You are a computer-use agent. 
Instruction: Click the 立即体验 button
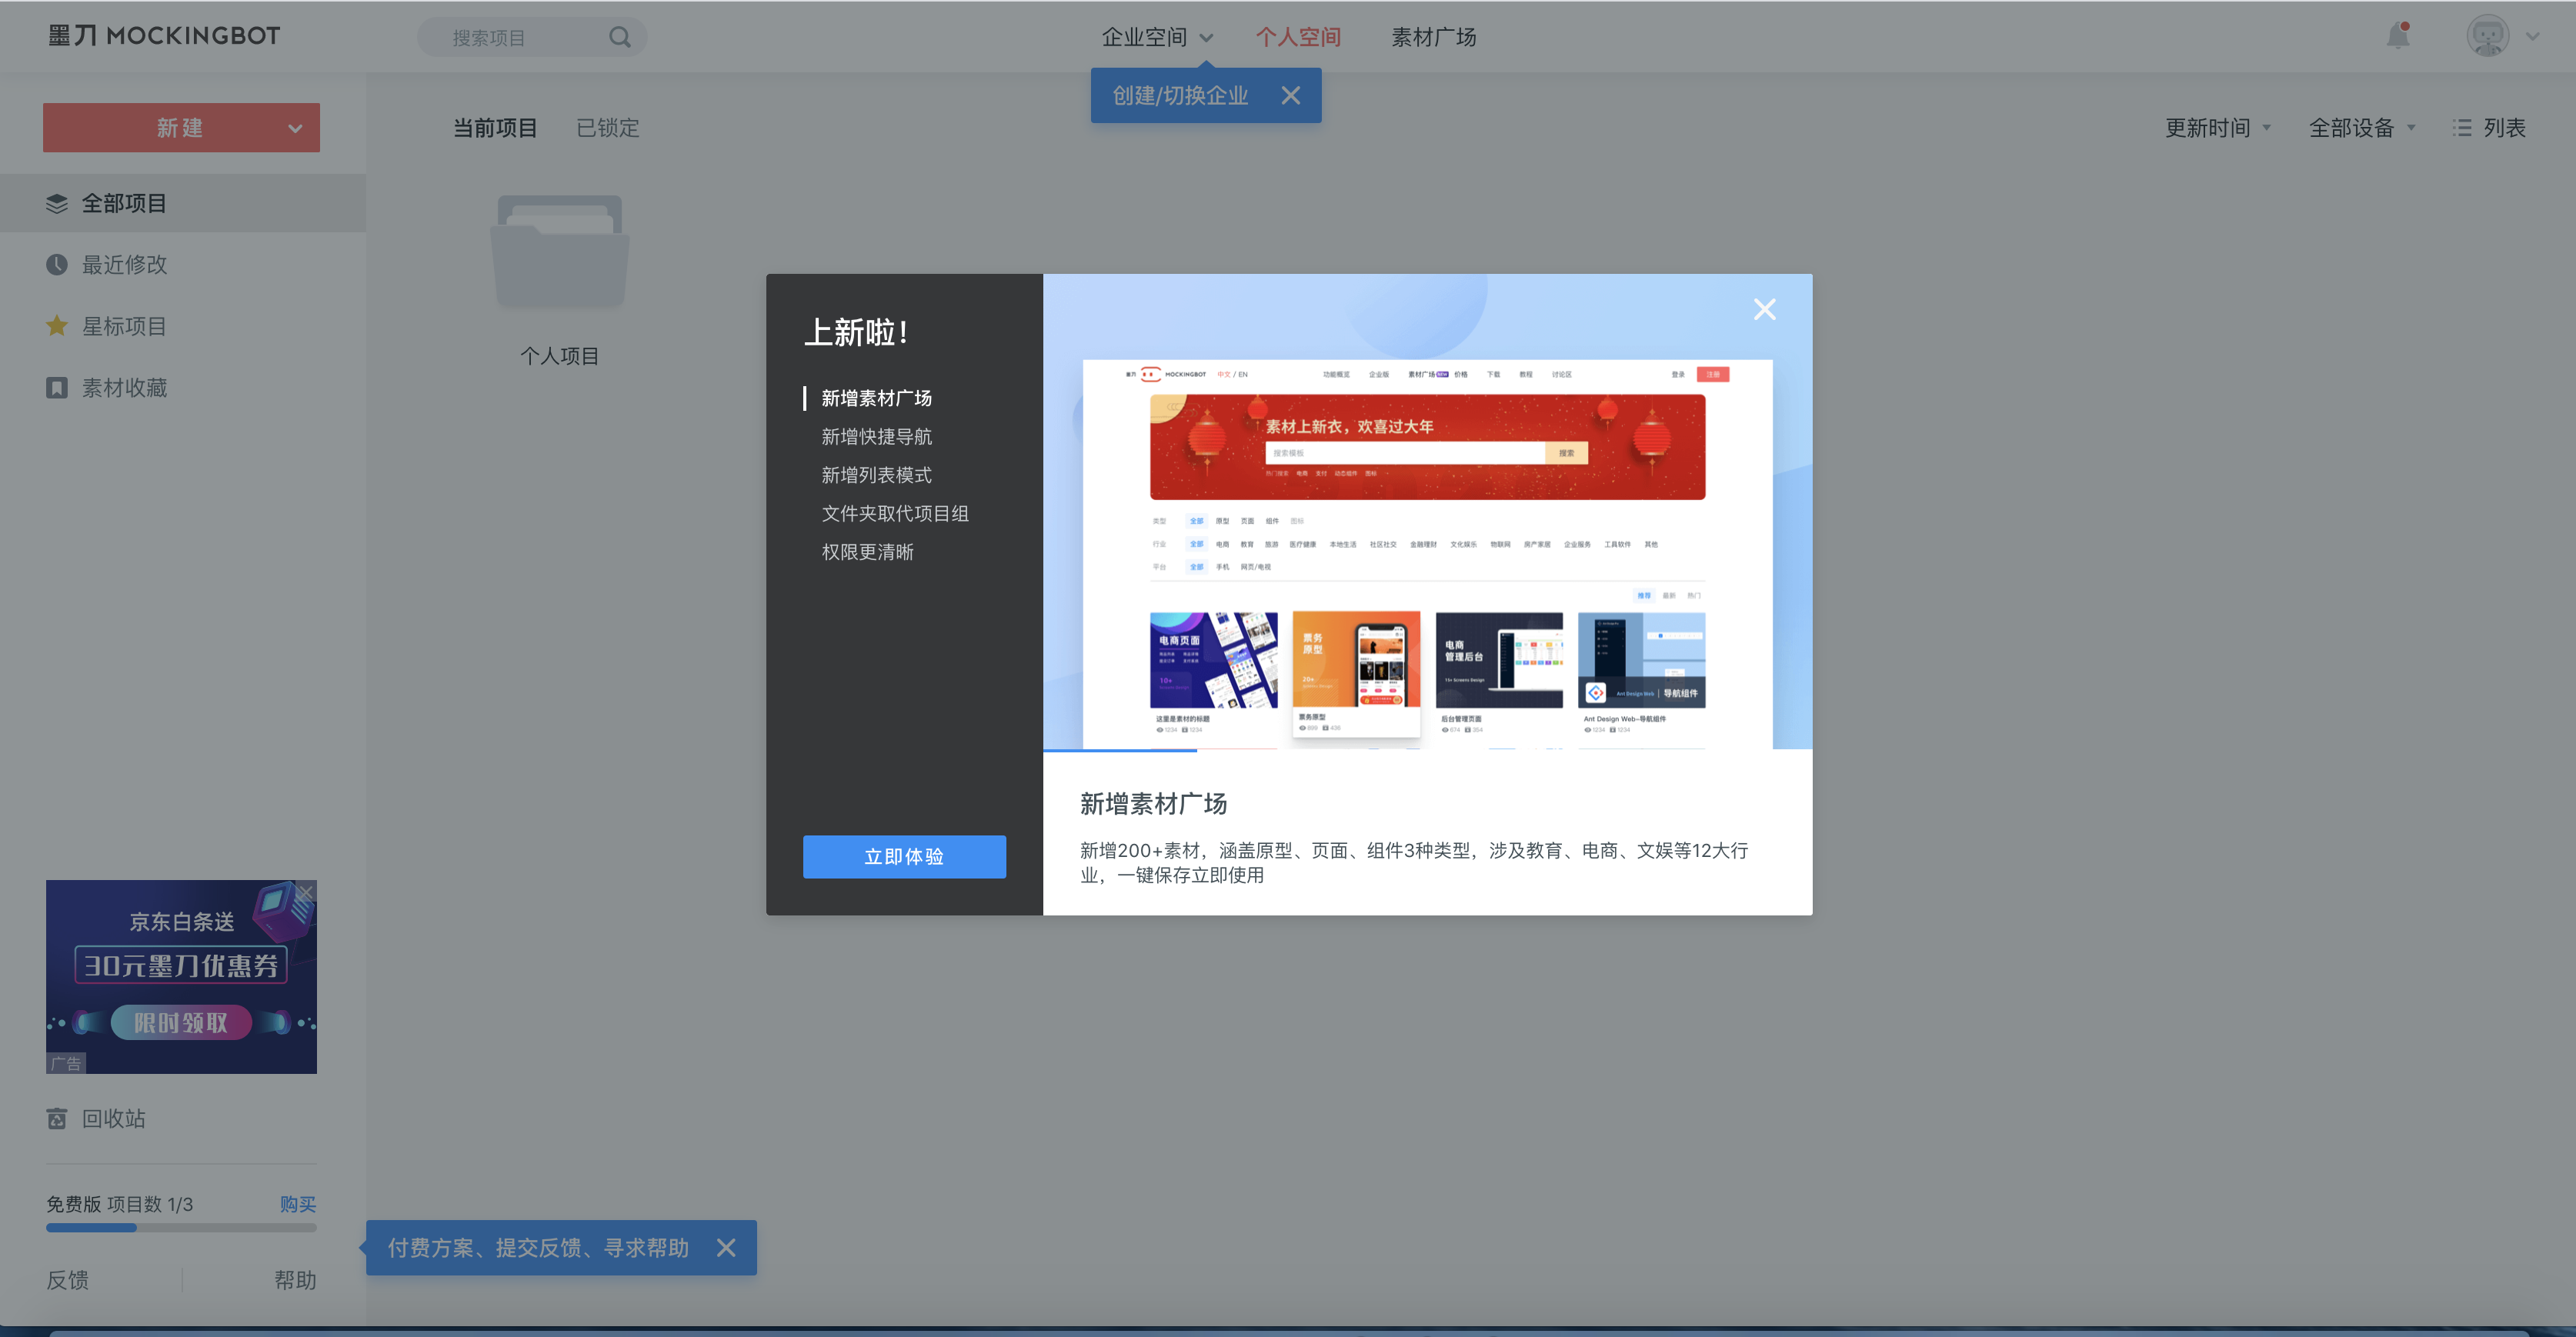[903, 856]
